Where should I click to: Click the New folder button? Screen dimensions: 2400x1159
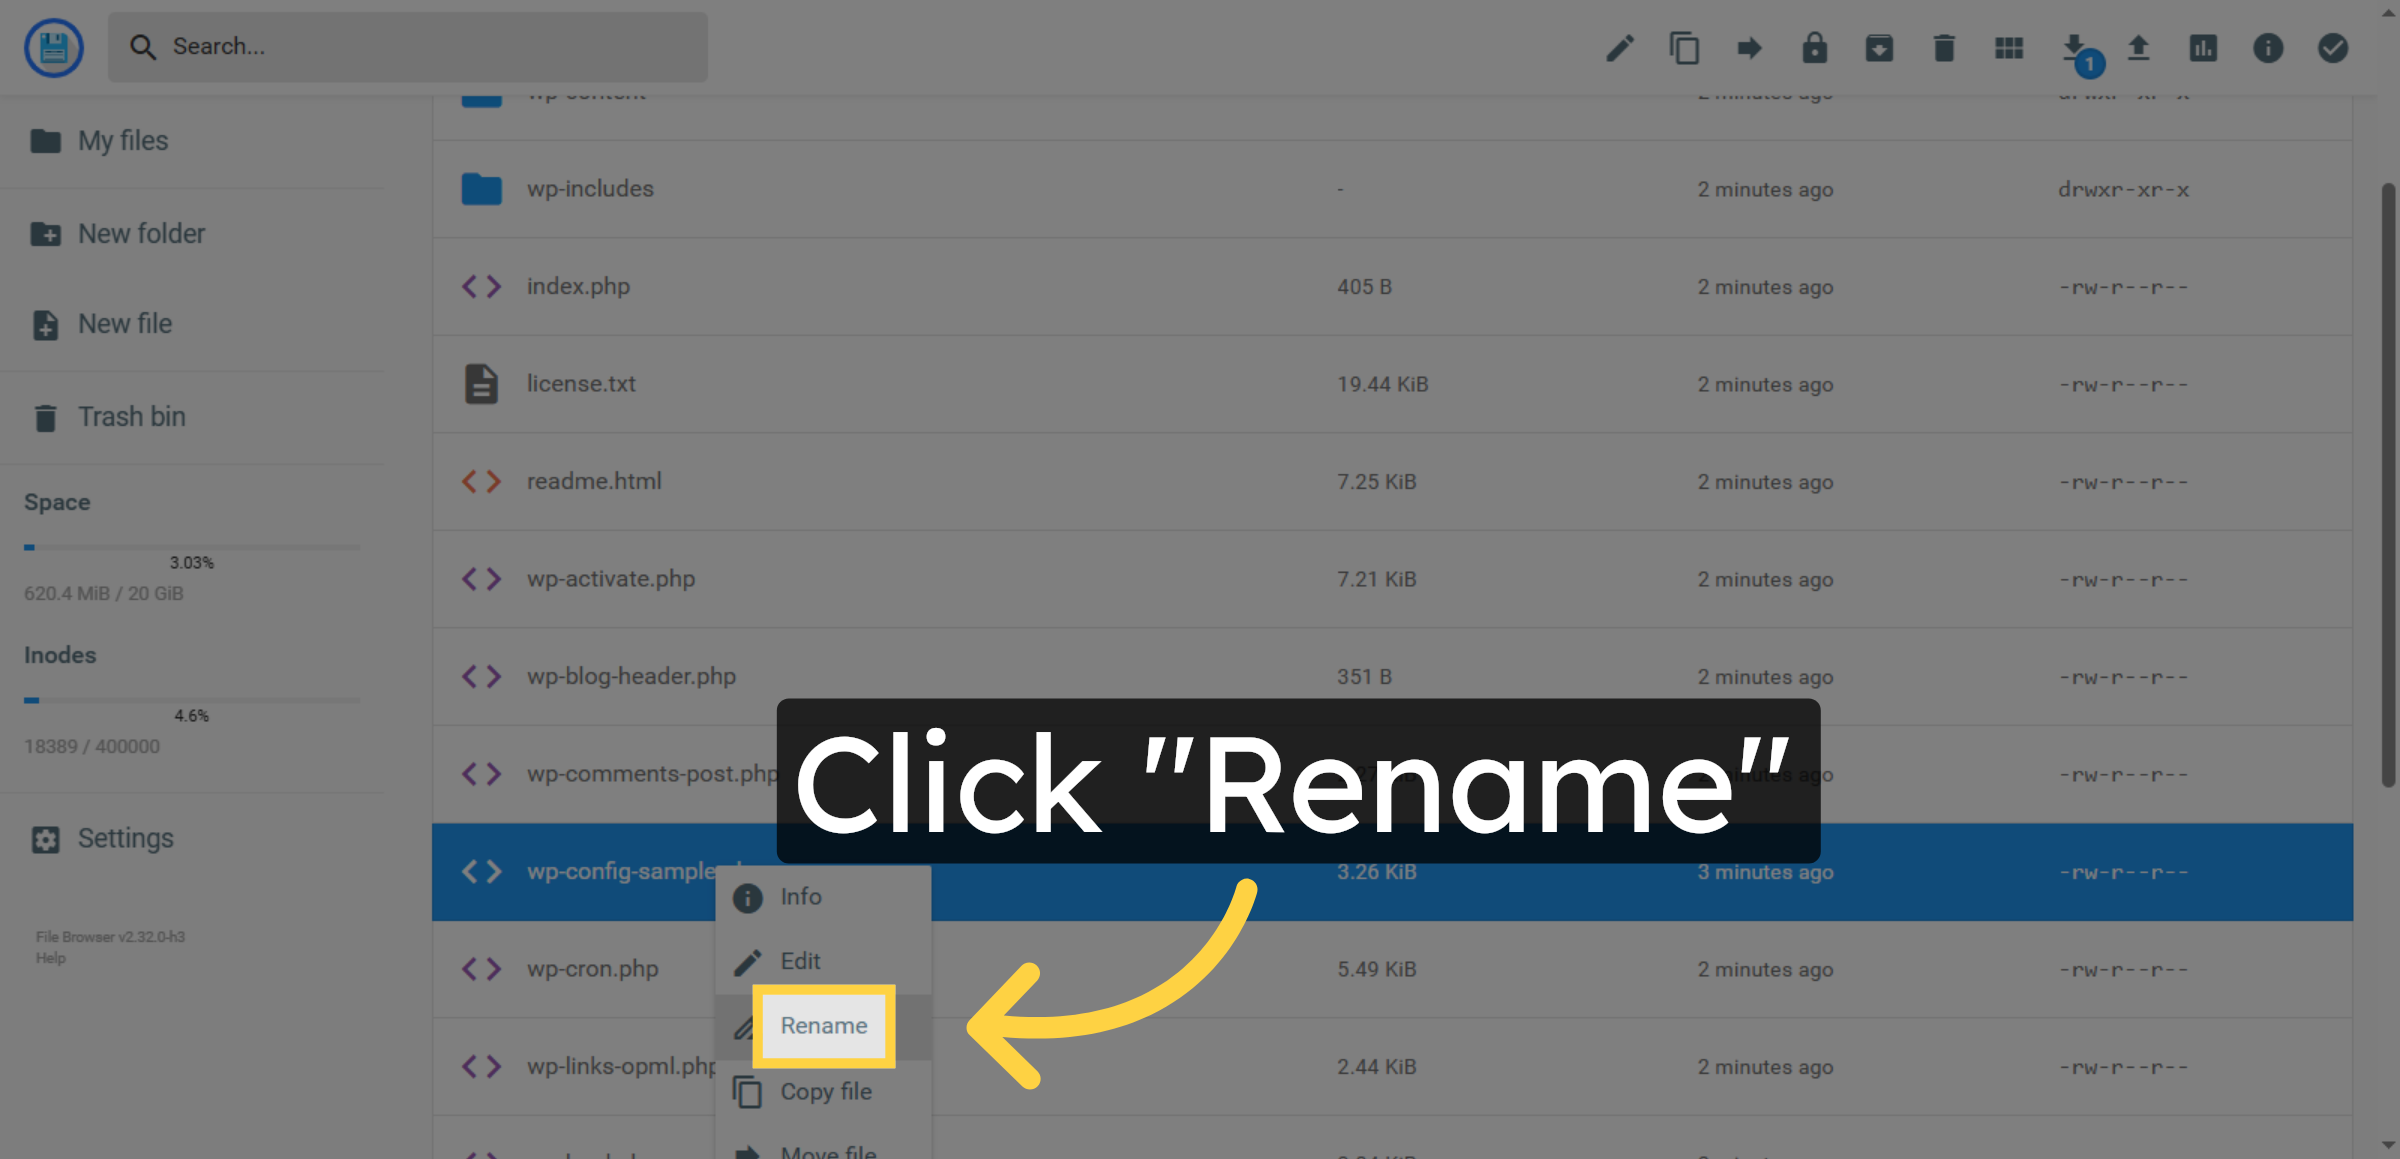[140, 233]
